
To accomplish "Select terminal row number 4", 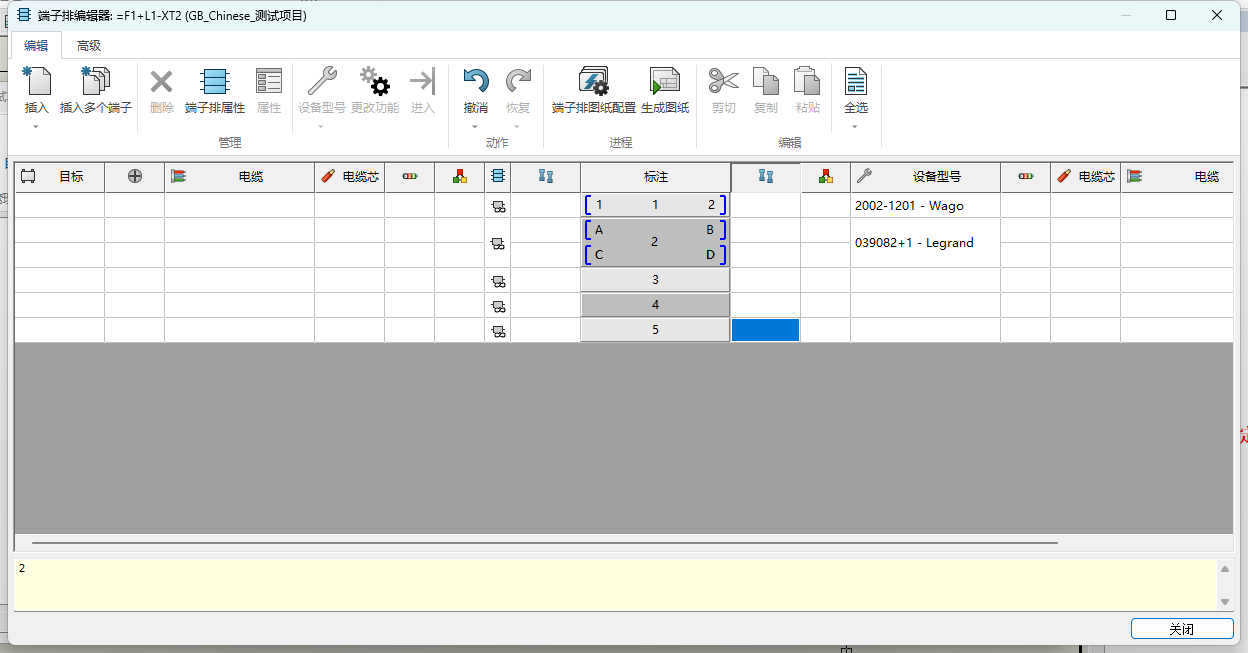I will (655, 305).
